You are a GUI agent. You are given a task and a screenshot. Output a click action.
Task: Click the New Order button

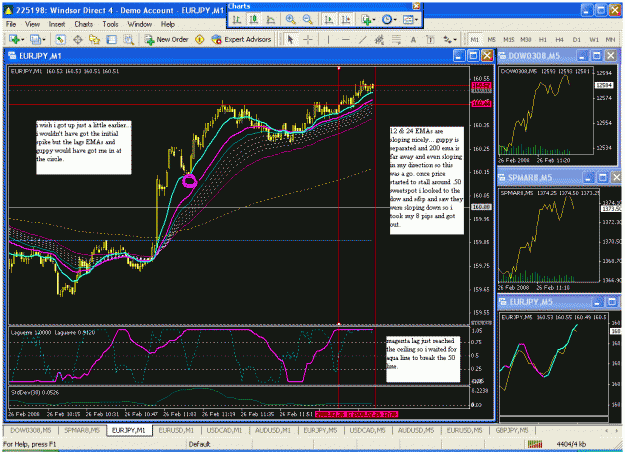pyautogui.click(x=166, y=39)
